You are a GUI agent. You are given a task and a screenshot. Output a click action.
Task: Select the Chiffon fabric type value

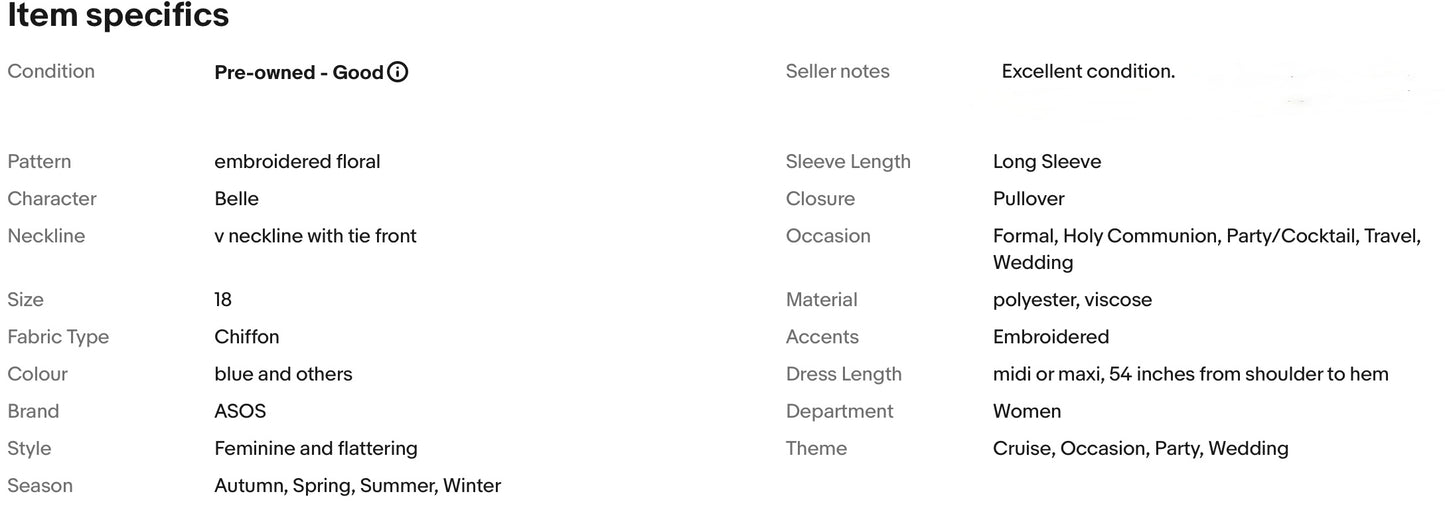tap(246, 337)
